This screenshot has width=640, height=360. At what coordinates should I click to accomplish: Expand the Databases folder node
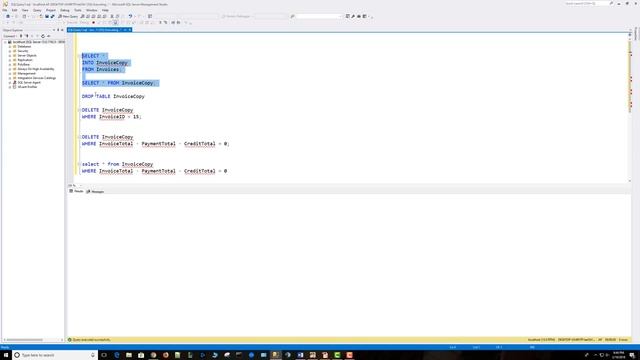(10, 47)
